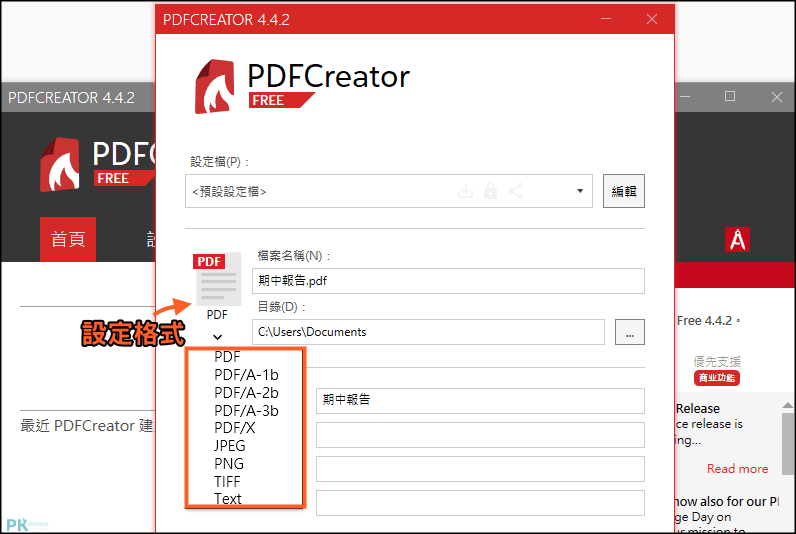
Task: Click the download icon in profile box
Action: [466, 191]
